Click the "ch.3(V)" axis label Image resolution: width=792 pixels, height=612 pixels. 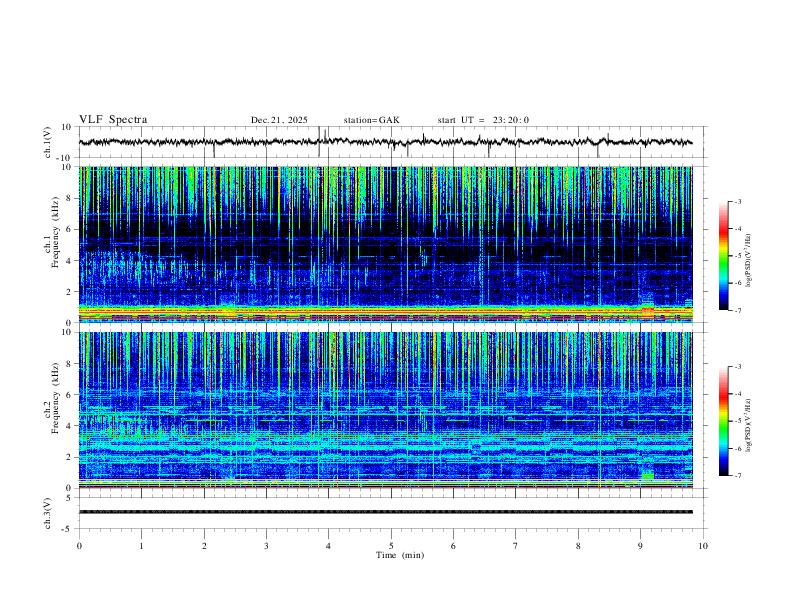pyautogui.click(x=48, y=513)
